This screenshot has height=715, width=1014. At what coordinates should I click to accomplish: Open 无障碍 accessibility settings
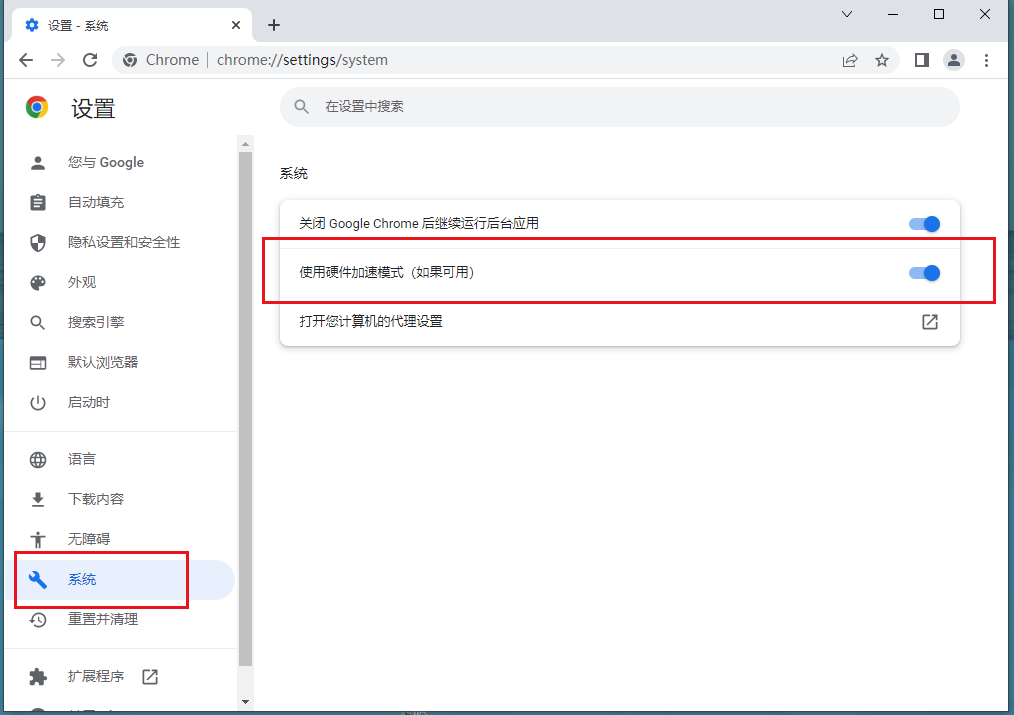pos(121,540)
